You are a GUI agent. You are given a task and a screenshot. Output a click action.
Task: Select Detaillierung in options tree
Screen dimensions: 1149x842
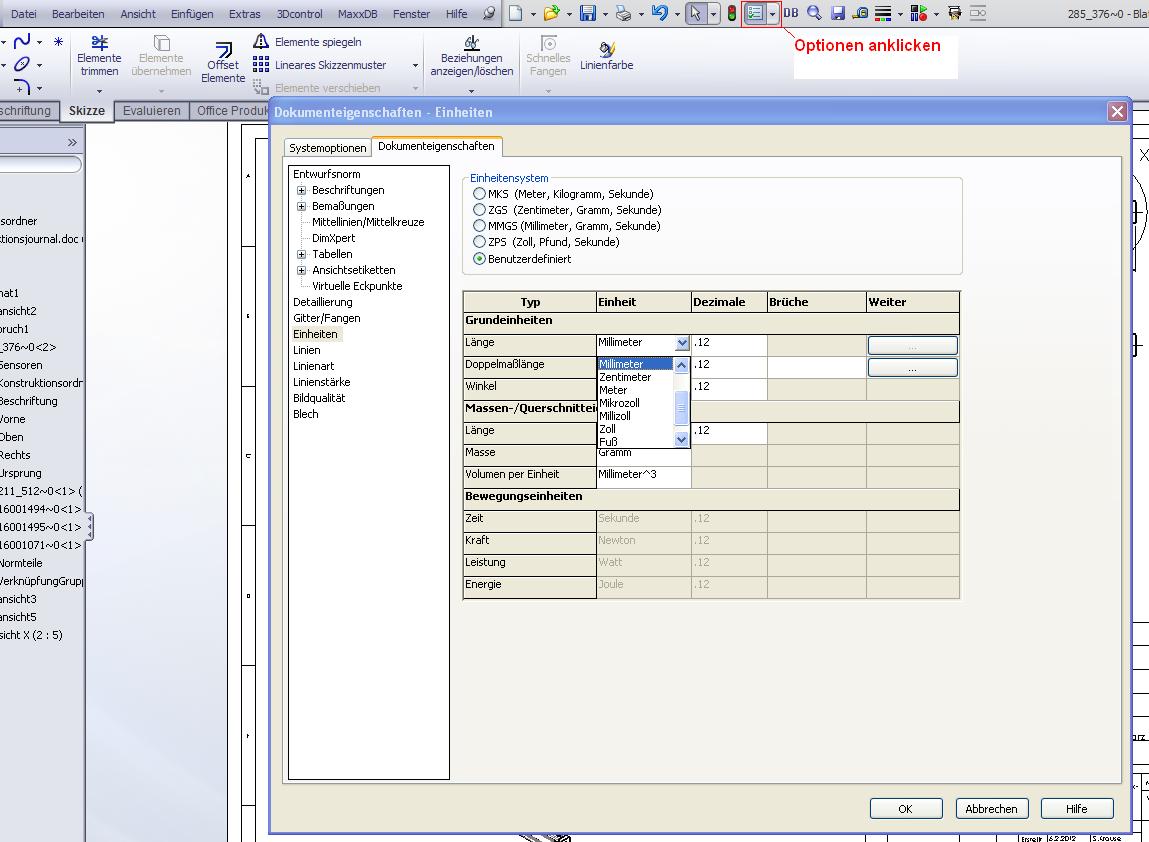[322, 302]
